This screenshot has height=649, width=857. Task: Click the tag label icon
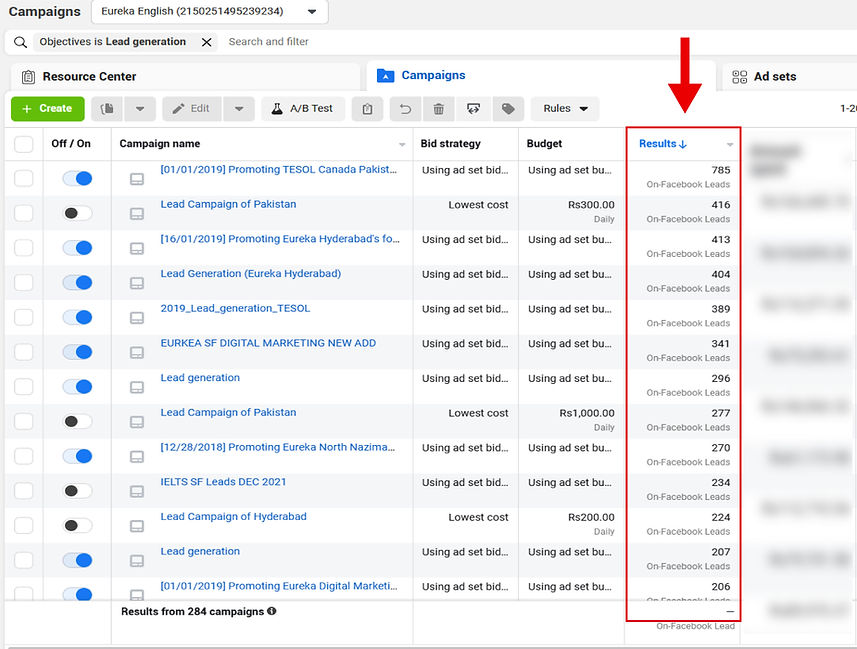[508, 109]
